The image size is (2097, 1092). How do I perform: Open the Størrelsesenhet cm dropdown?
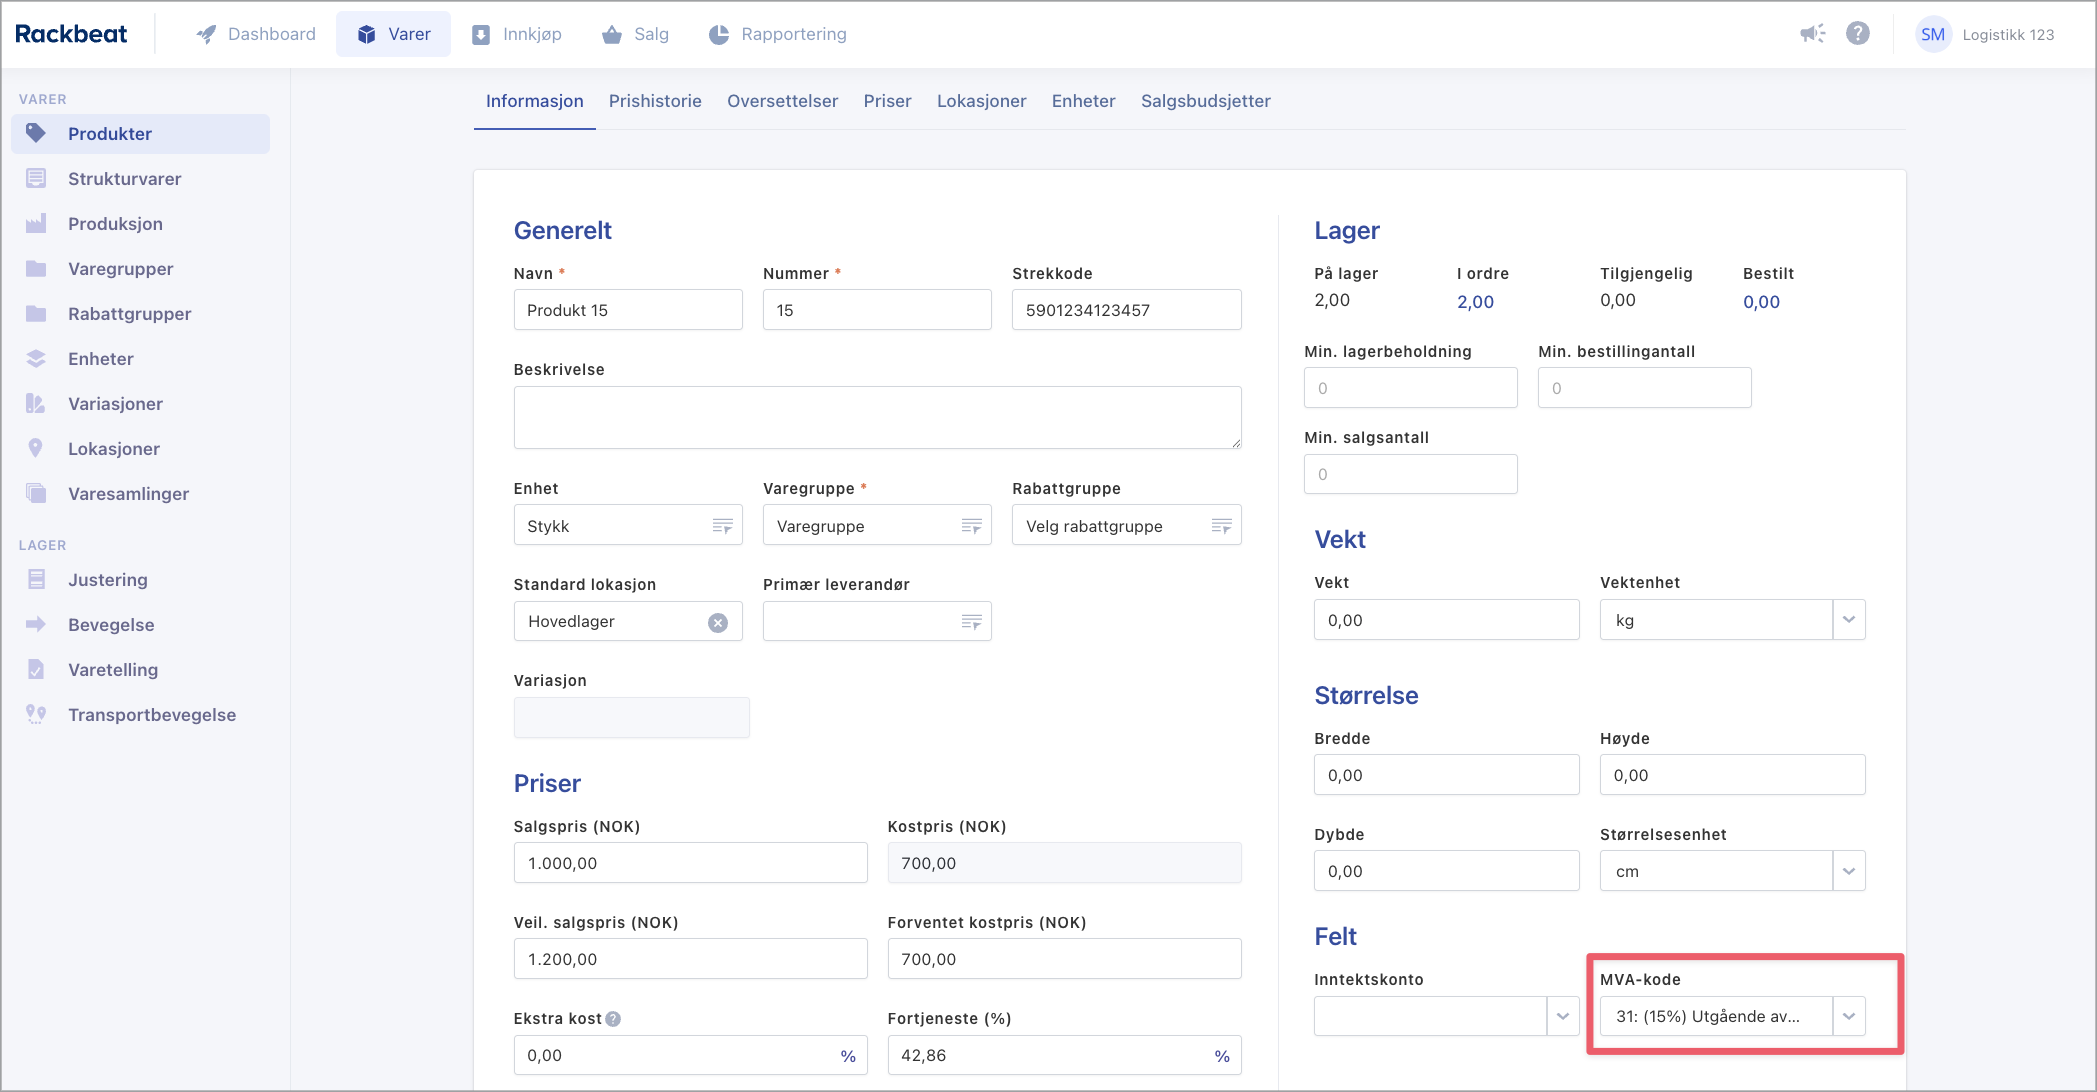pyautogui.click(x=1848, y=871)
